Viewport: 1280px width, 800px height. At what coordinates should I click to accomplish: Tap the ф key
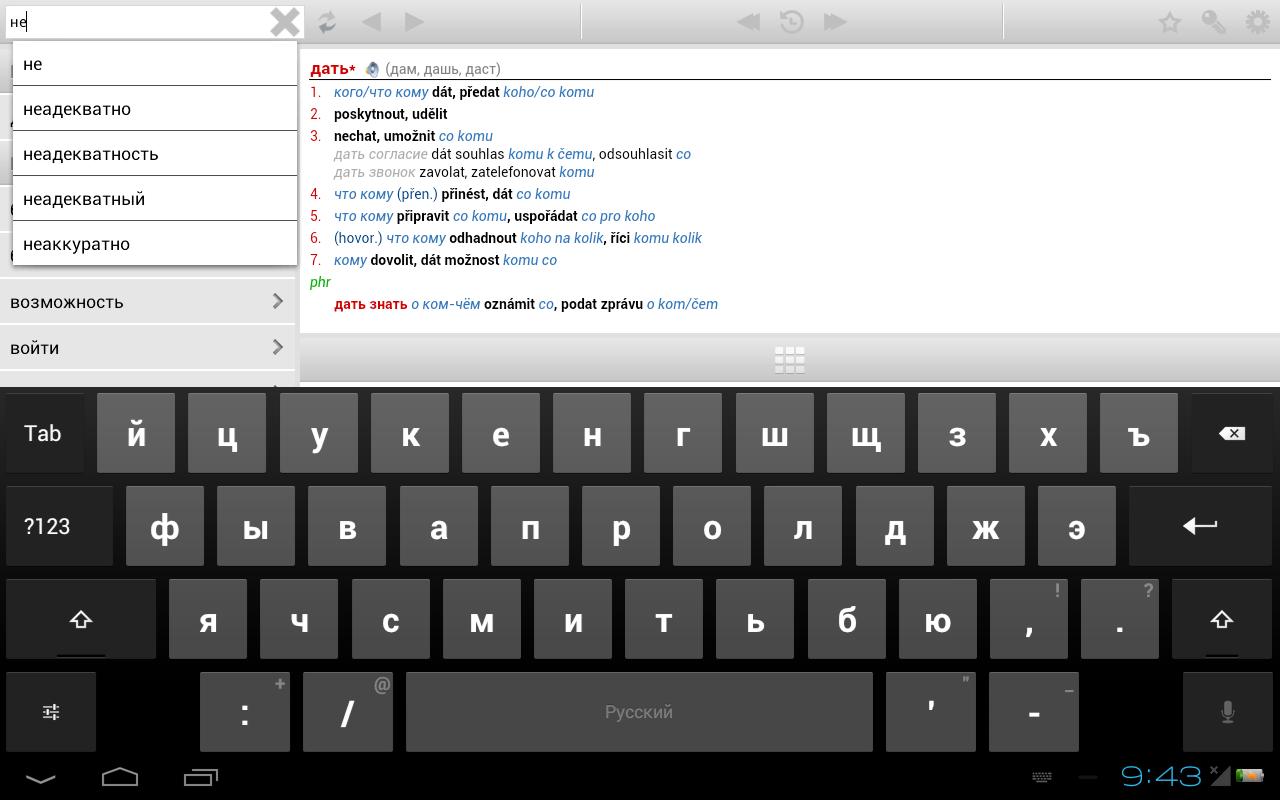tap(165, 526)
